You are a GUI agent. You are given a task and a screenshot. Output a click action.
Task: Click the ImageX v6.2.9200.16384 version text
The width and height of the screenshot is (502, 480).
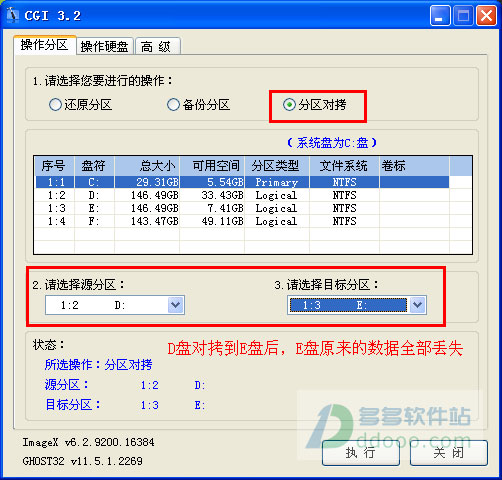click(88, 442)
